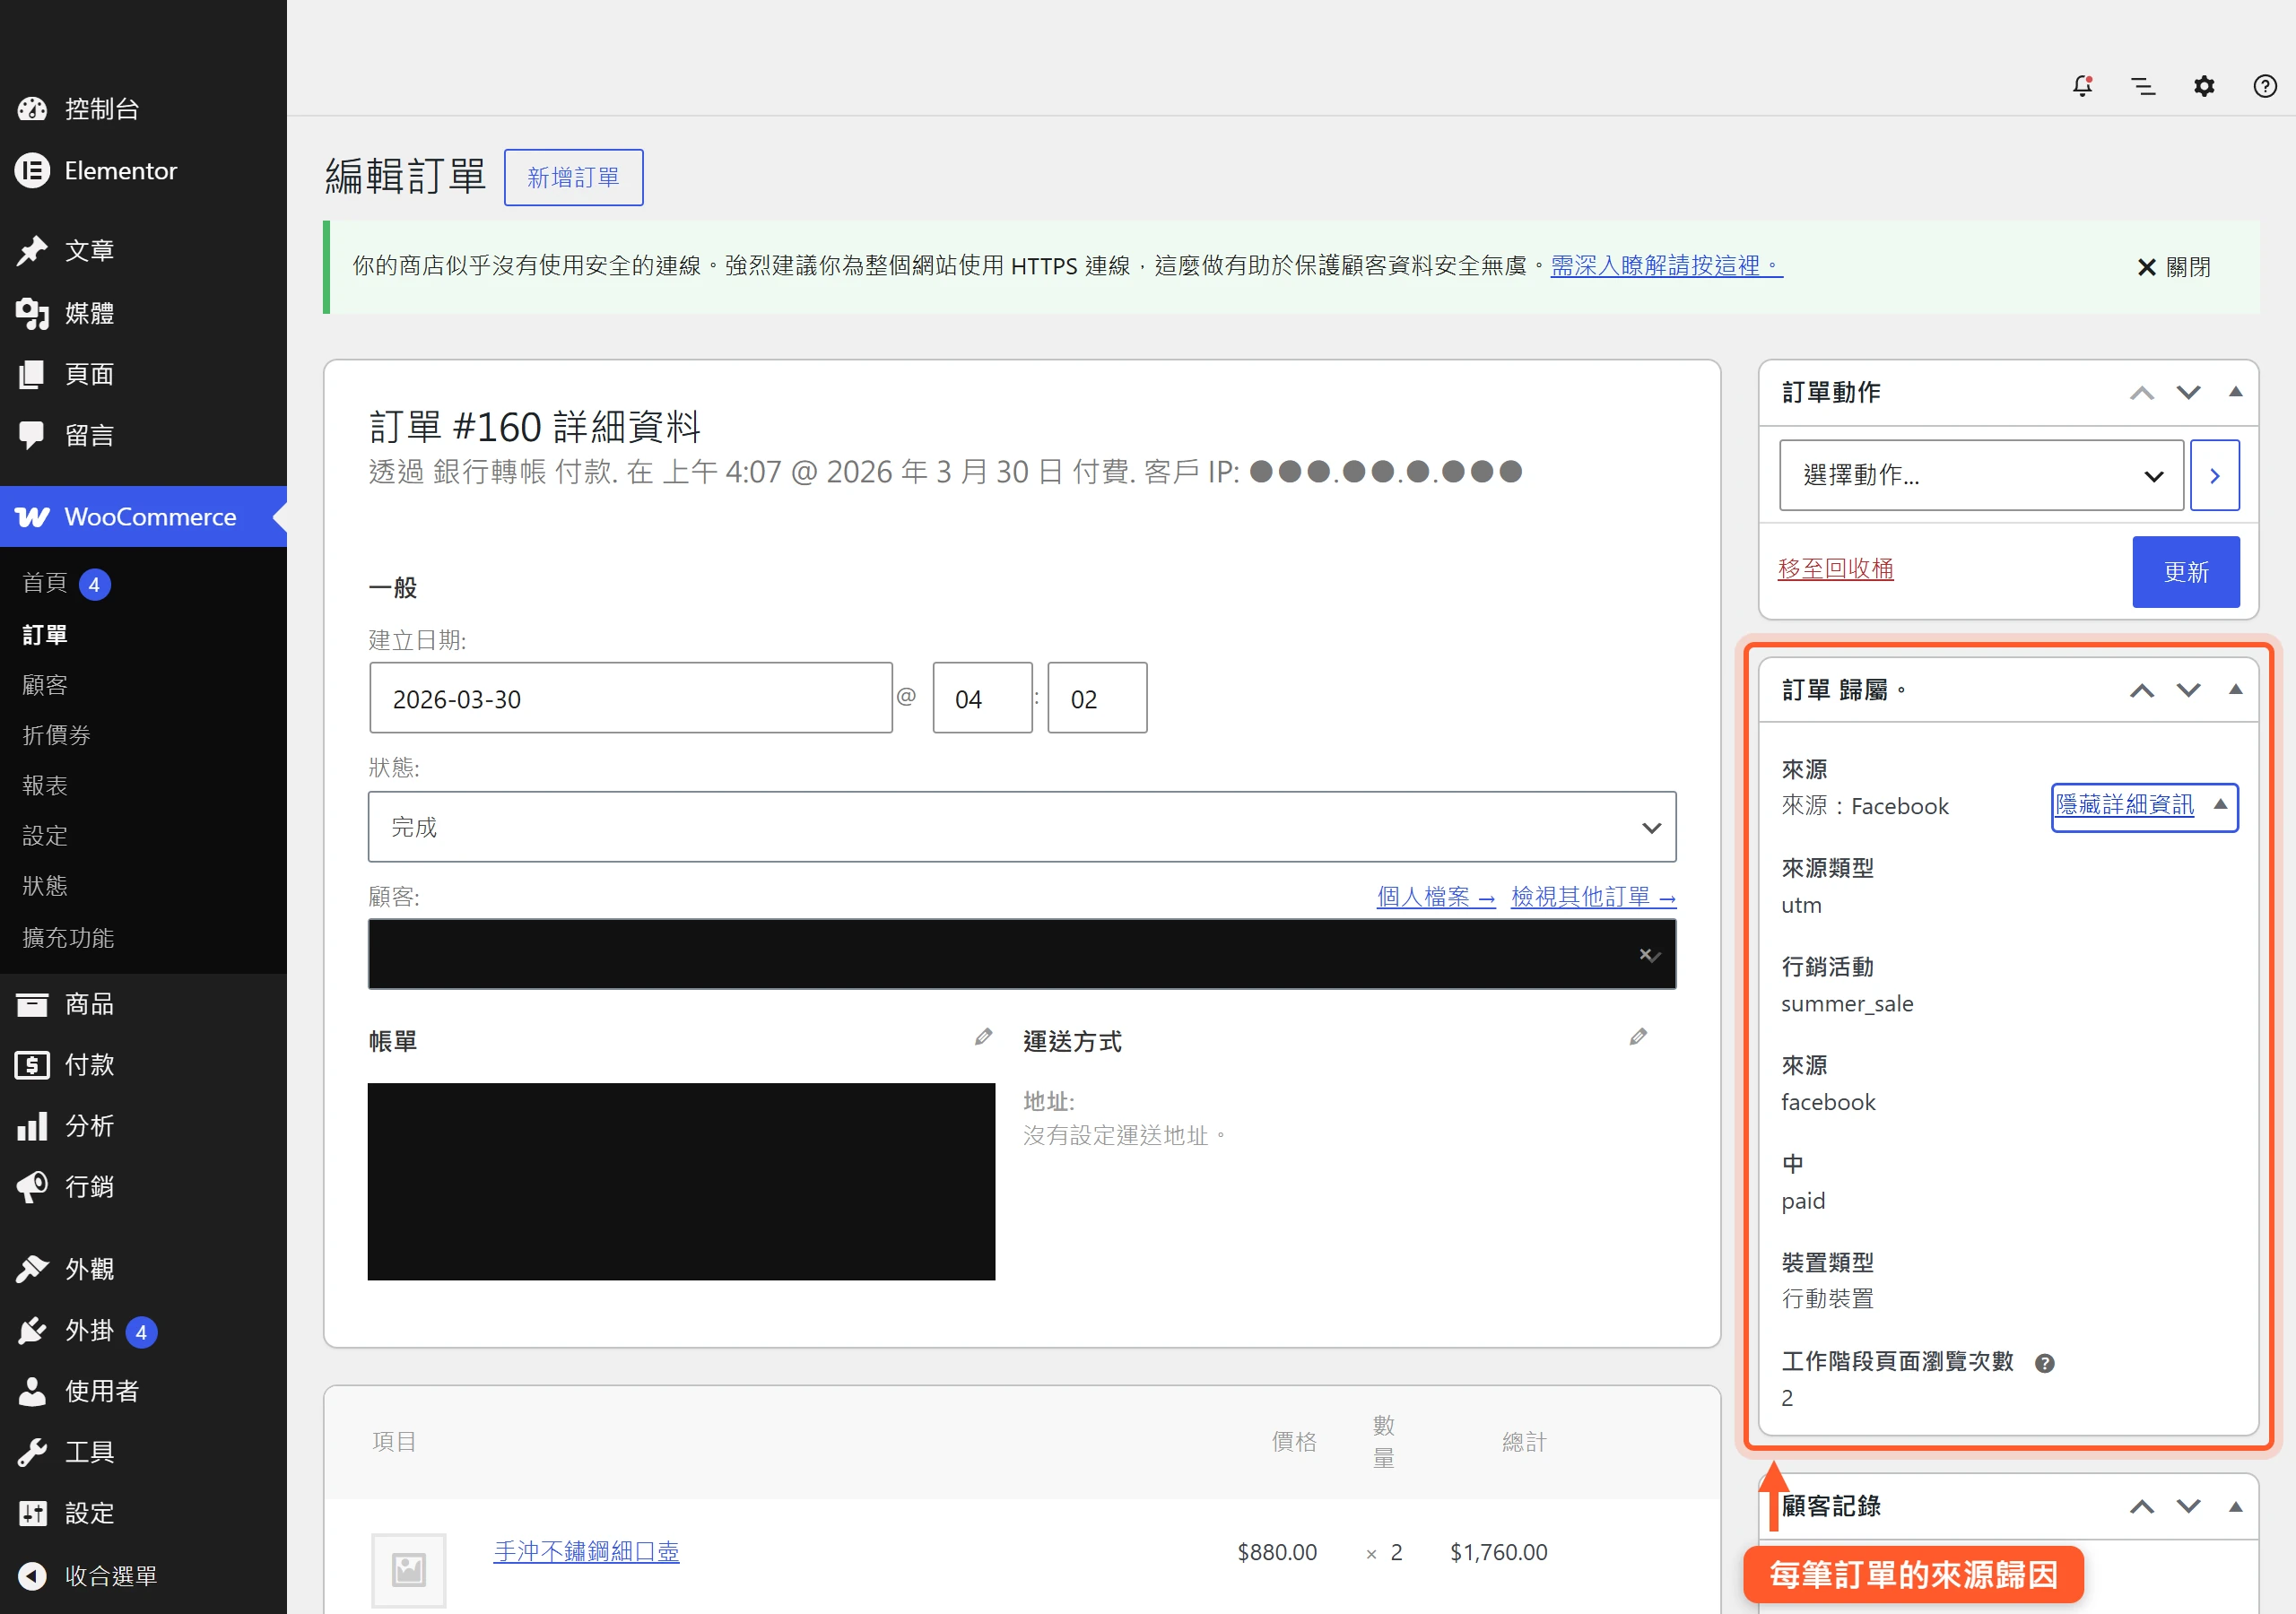2296x1614 pixels.
Task: Open the 顧客 customer select field
Action: point(1022,954)
